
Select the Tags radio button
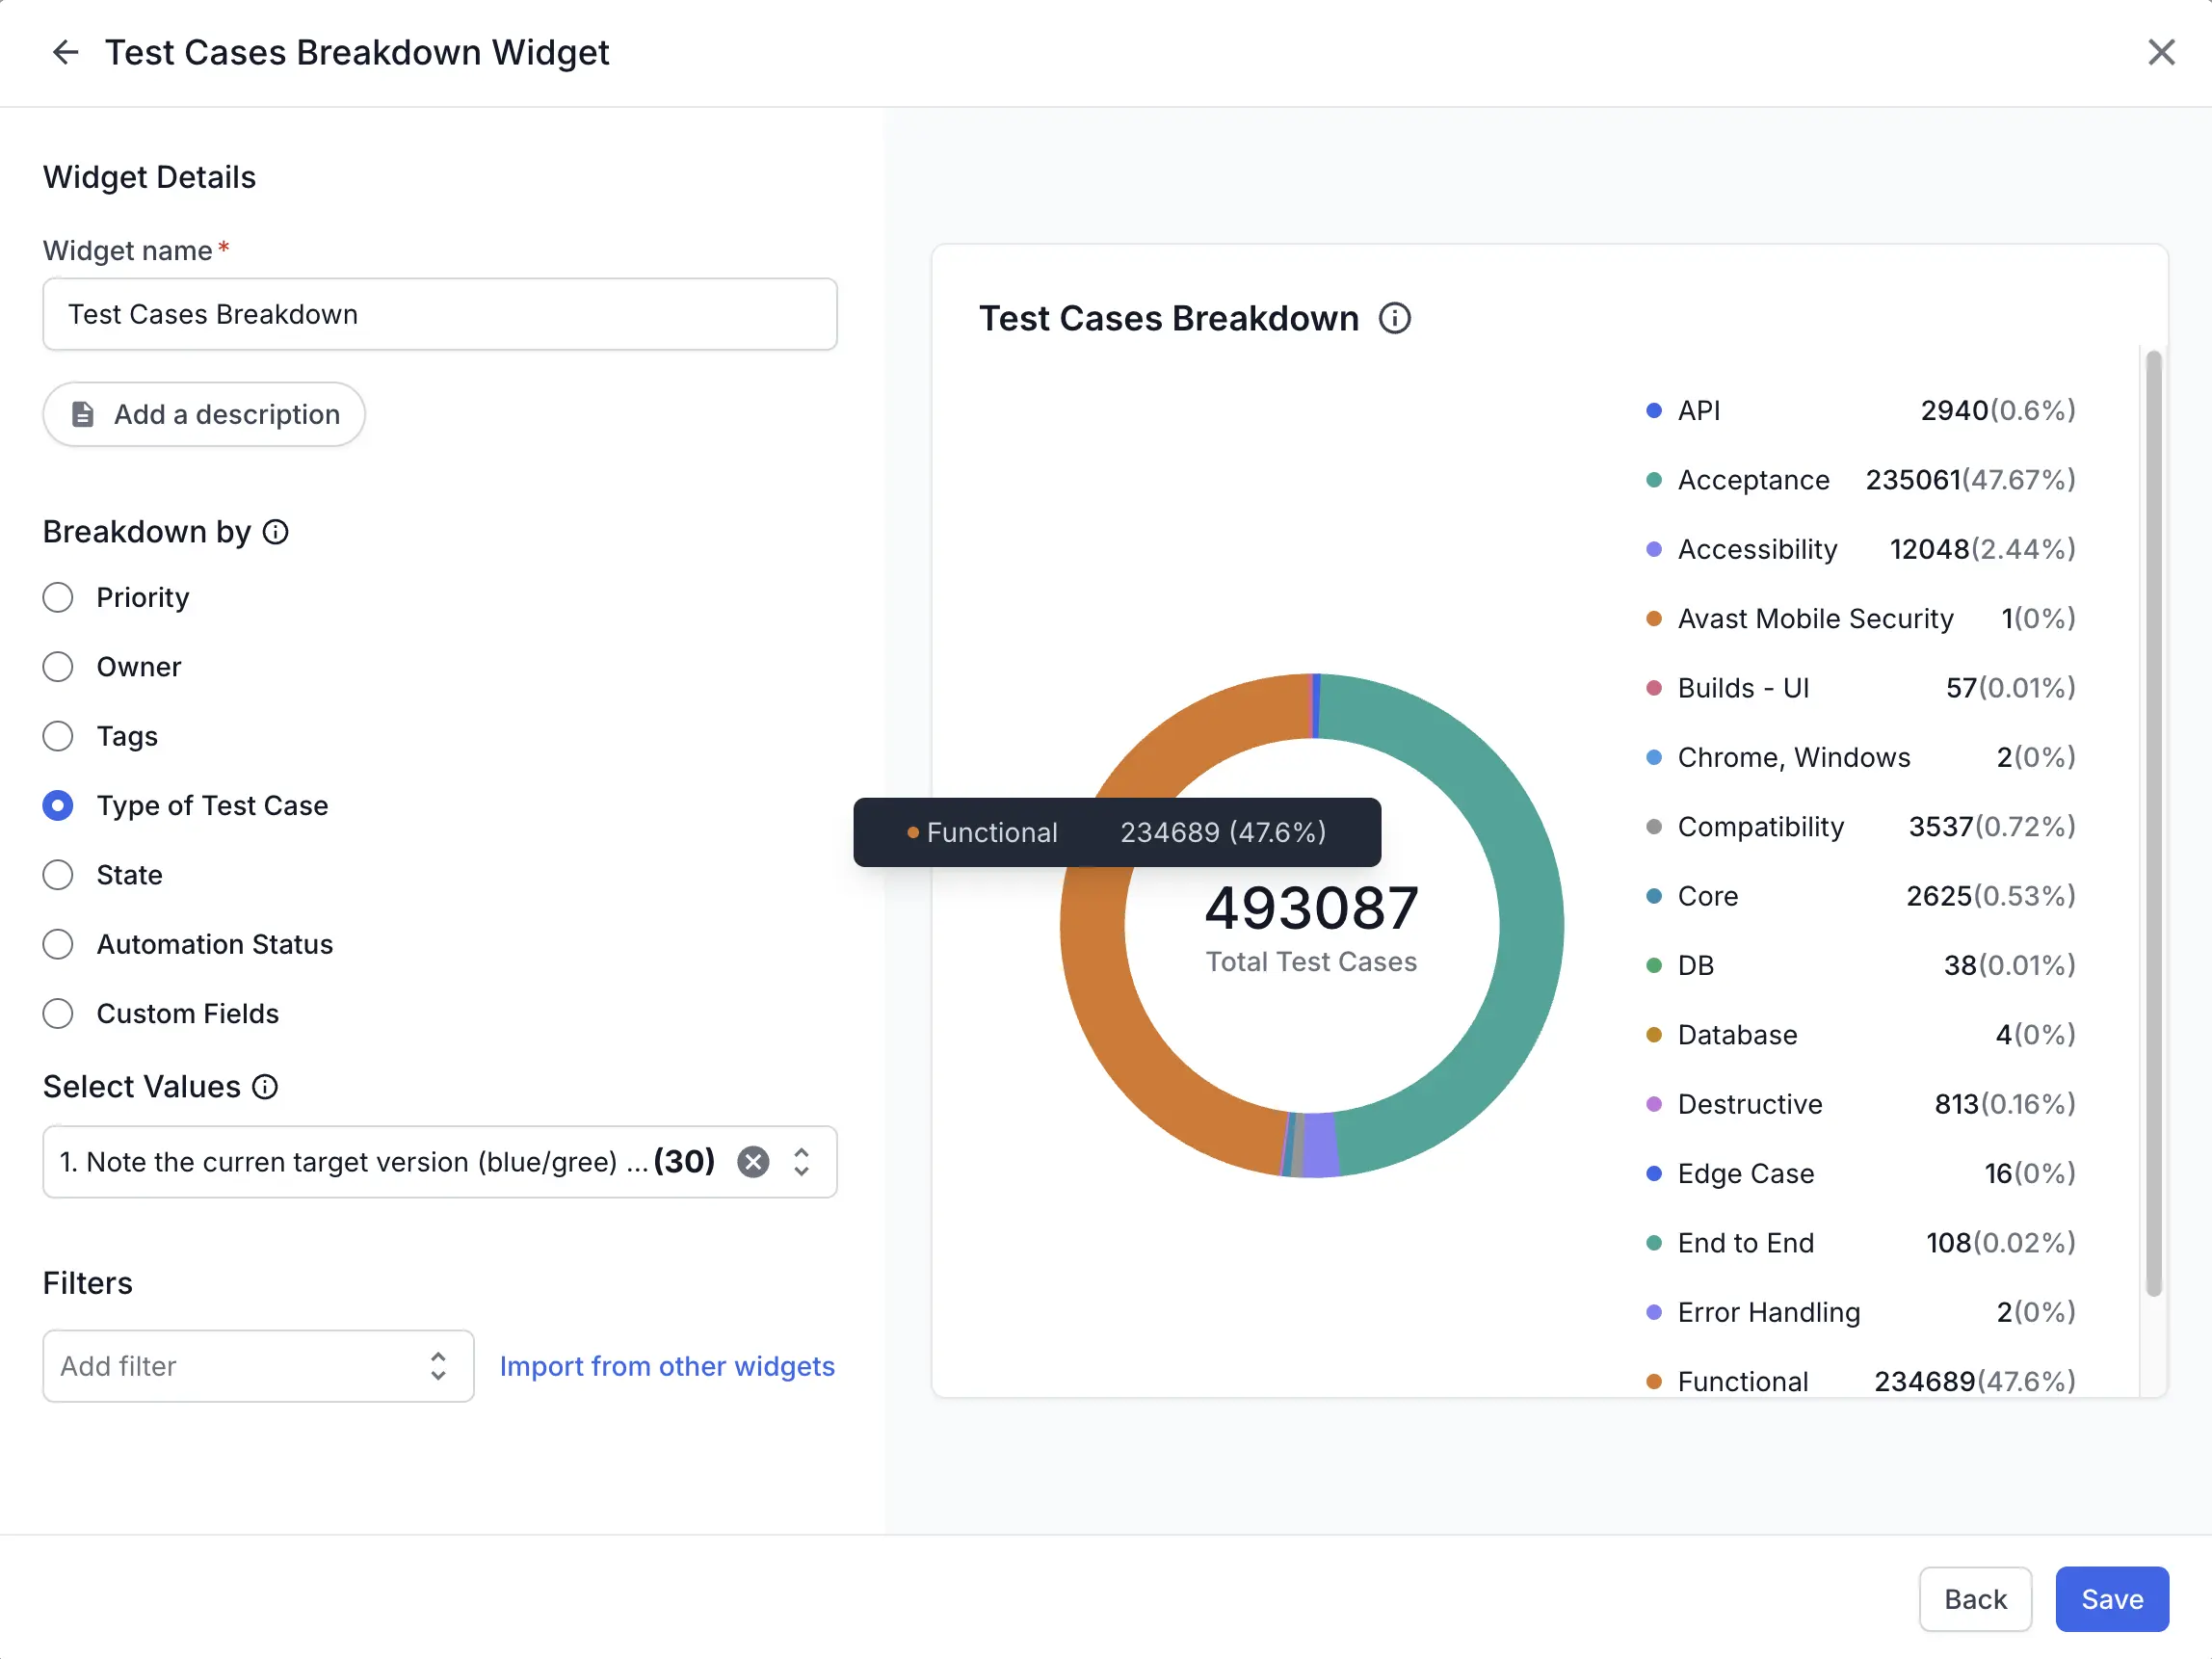click(58, 736)
